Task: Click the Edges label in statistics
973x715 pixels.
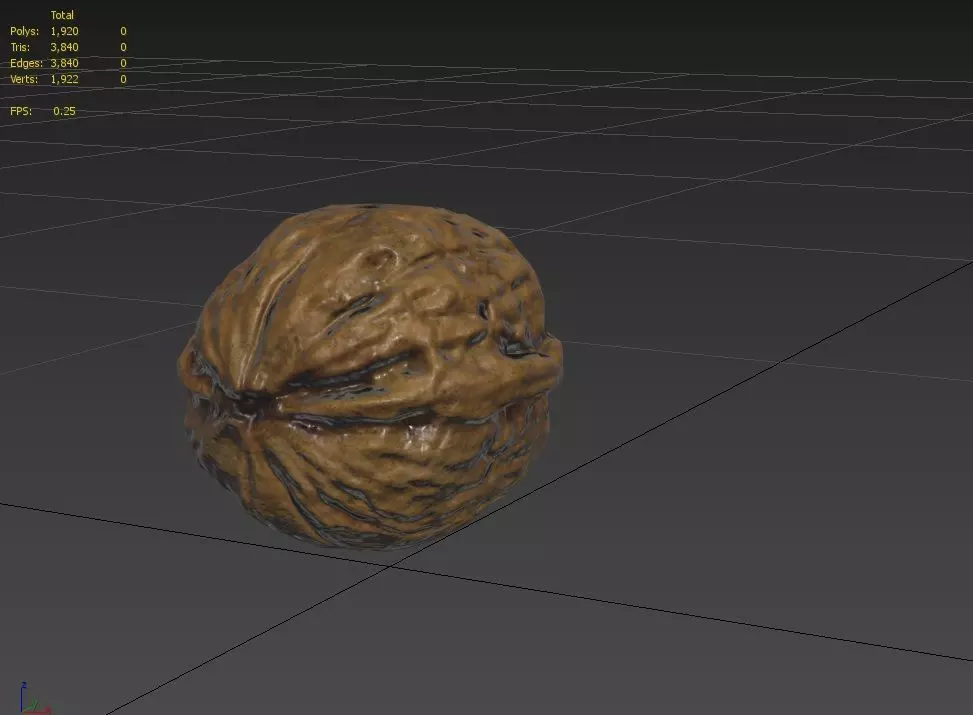Action: (26, 63)
